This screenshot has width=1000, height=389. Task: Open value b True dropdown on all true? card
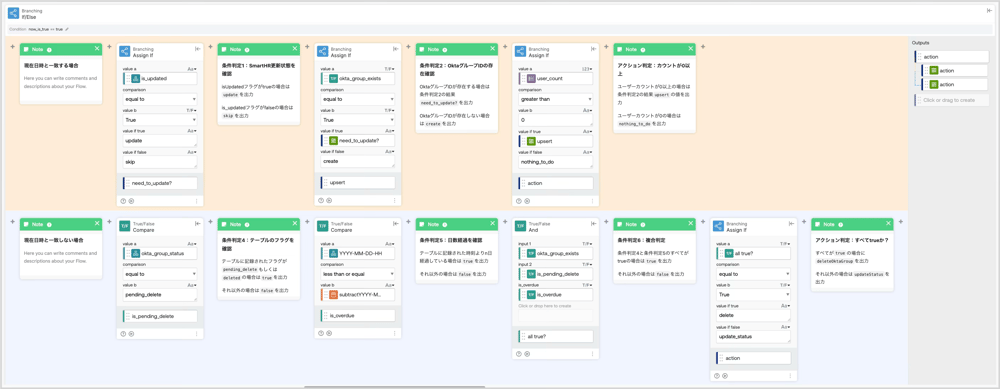click(753, 295)
